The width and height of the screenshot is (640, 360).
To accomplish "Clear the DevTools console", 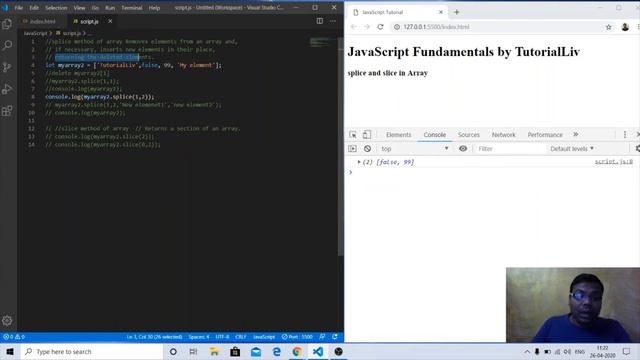I will tap(367, 149).
